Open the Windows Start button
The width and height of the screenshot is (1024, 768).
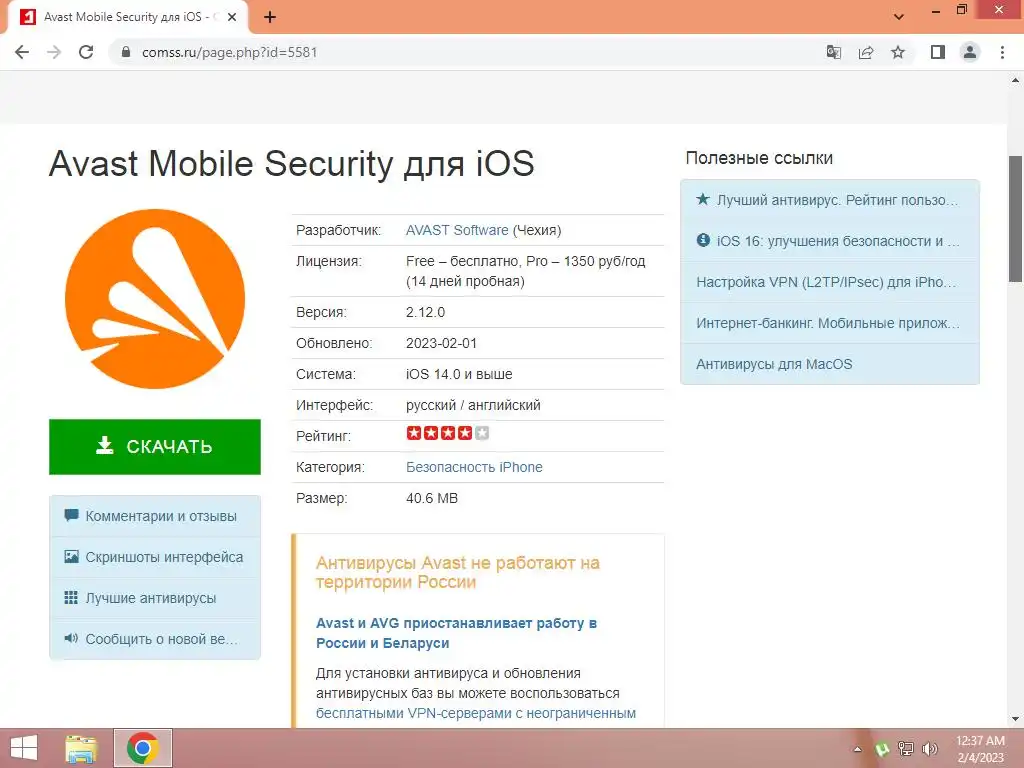(24, 748)
